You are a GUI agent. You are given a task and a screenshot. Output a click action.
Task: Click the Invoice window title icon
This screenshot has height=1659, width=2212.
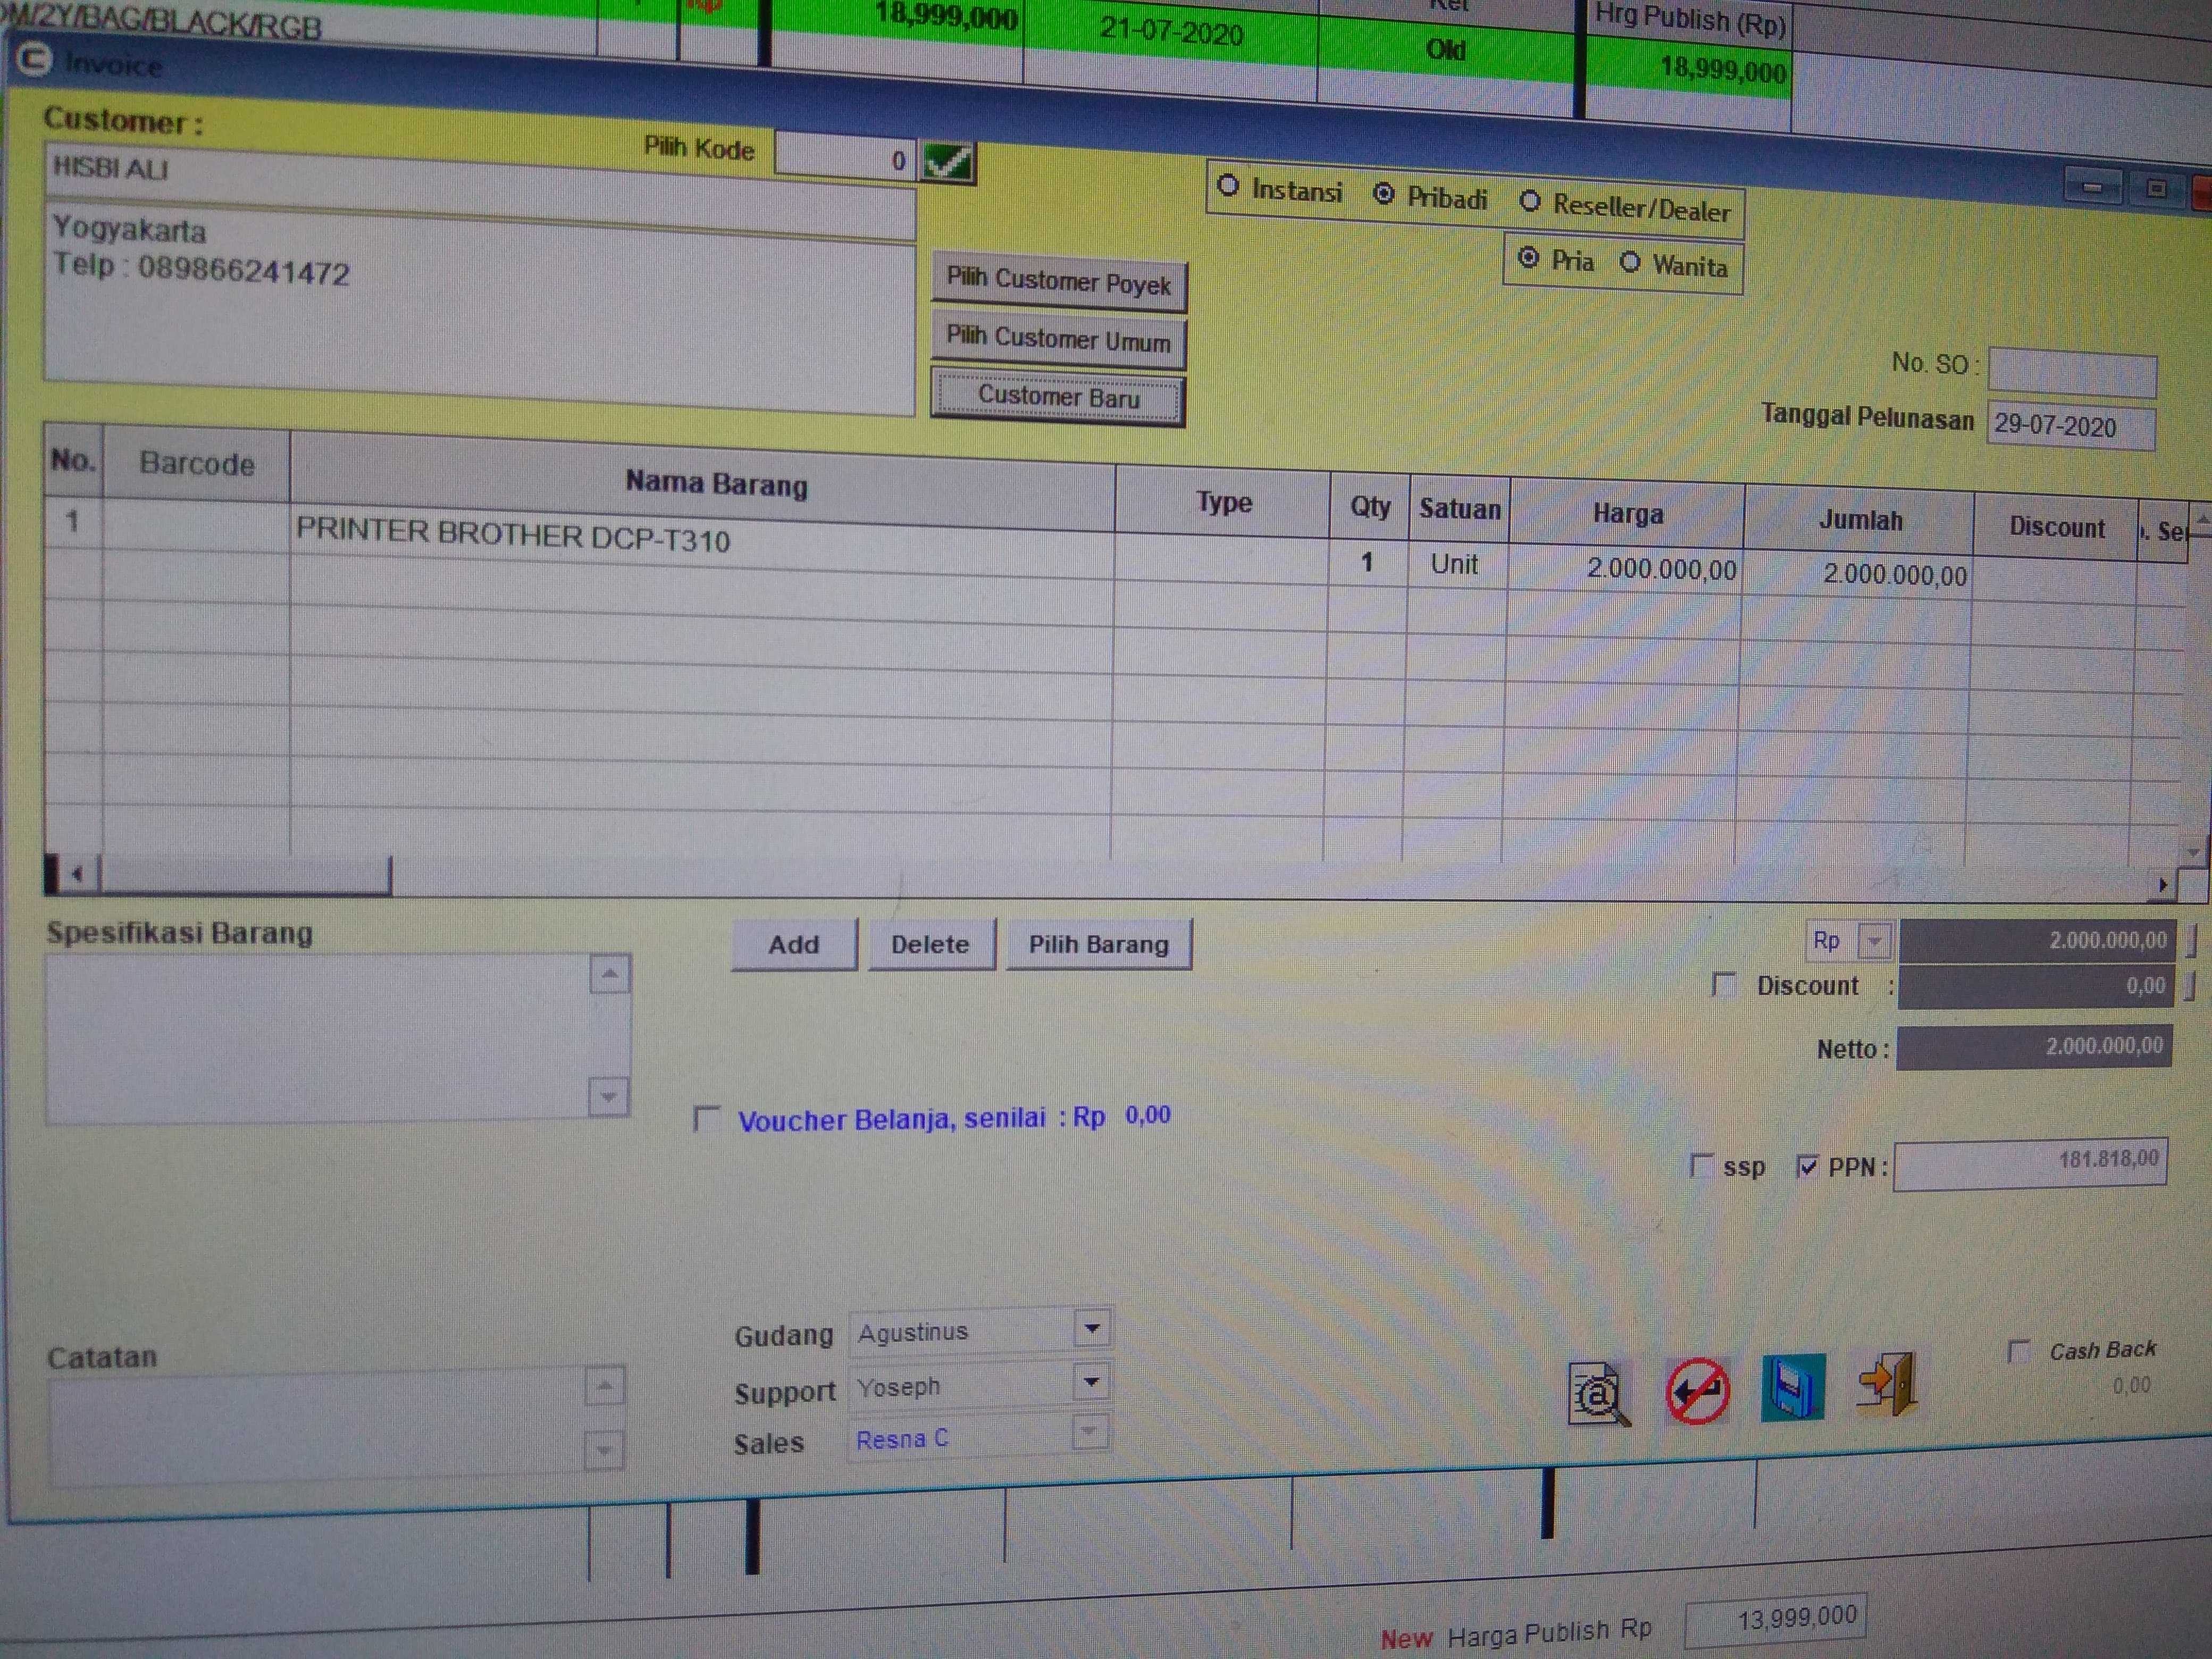tap(33, 60)
